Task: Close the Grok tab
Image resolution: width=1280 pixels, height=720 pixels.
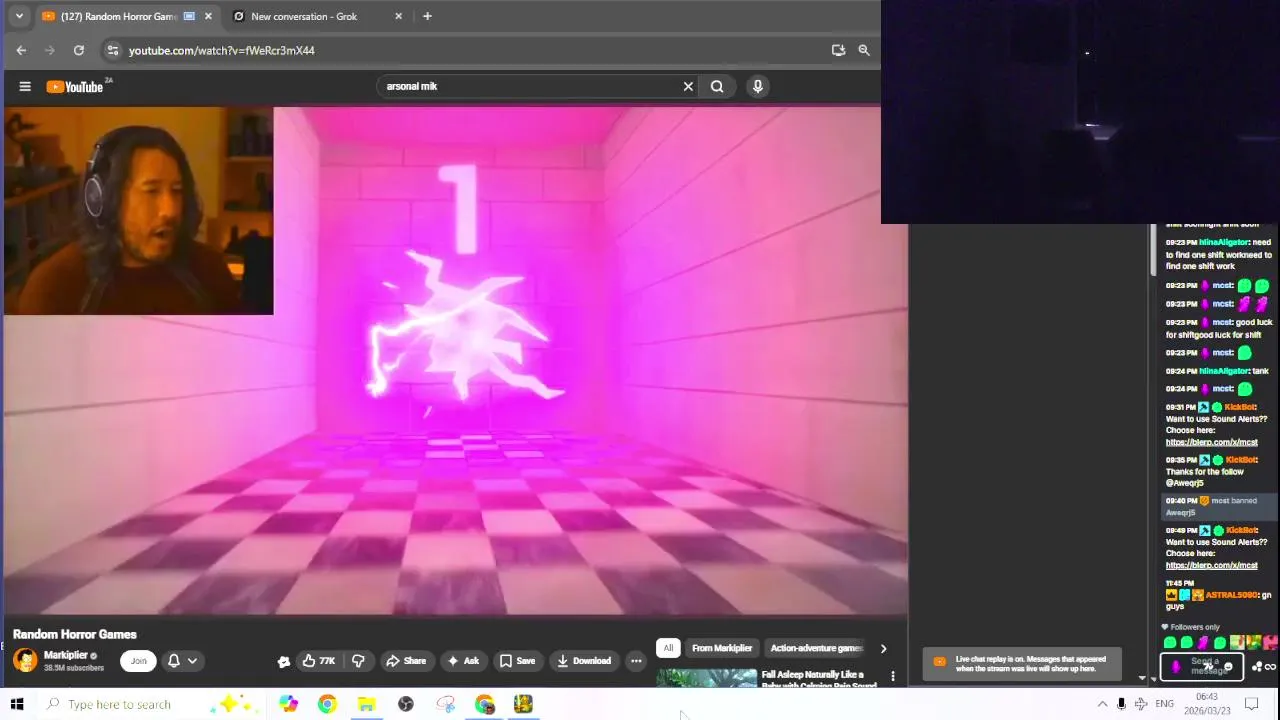Action: coord(399,16)
